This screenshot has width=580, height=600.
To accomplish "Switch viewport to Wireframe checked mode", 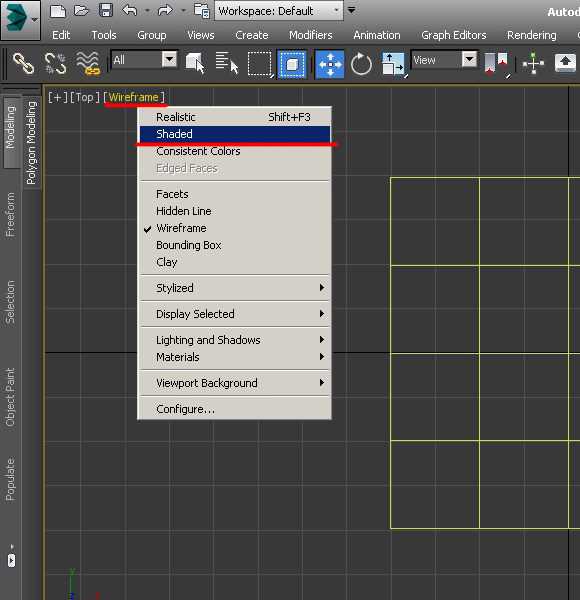I will 181,228.
